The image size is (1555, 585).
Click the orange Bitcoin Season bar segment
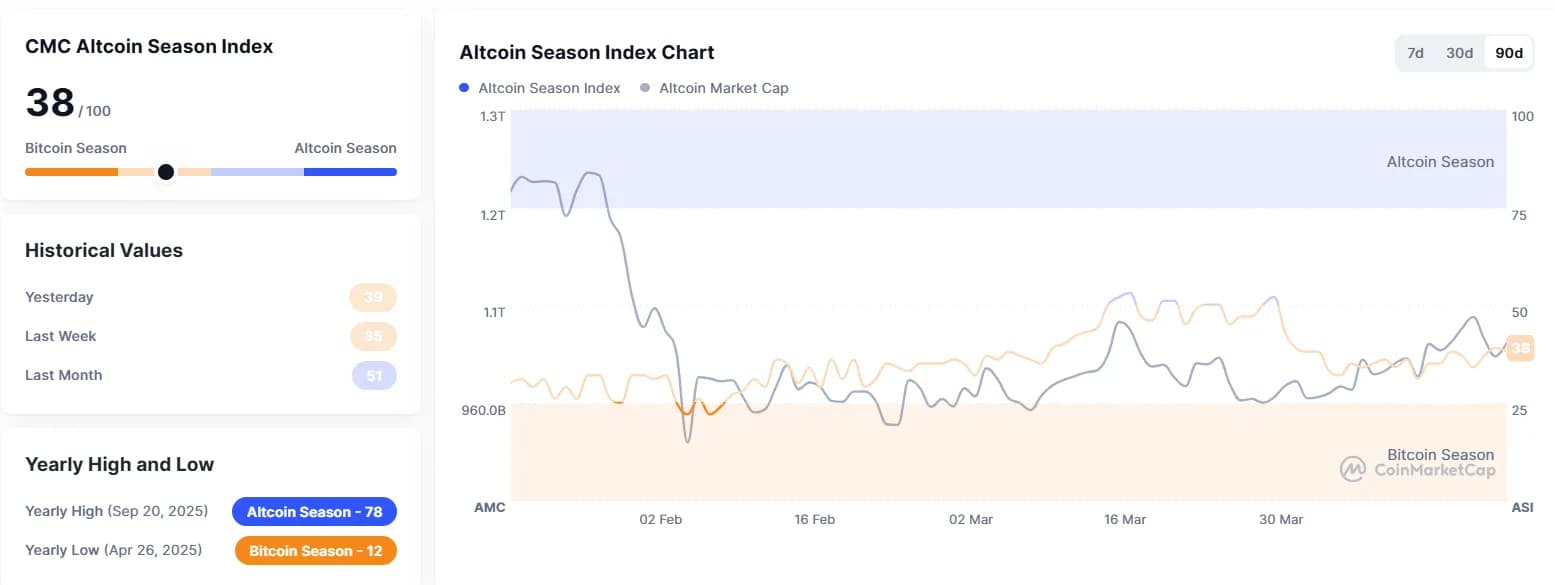(x=71, y=172)
